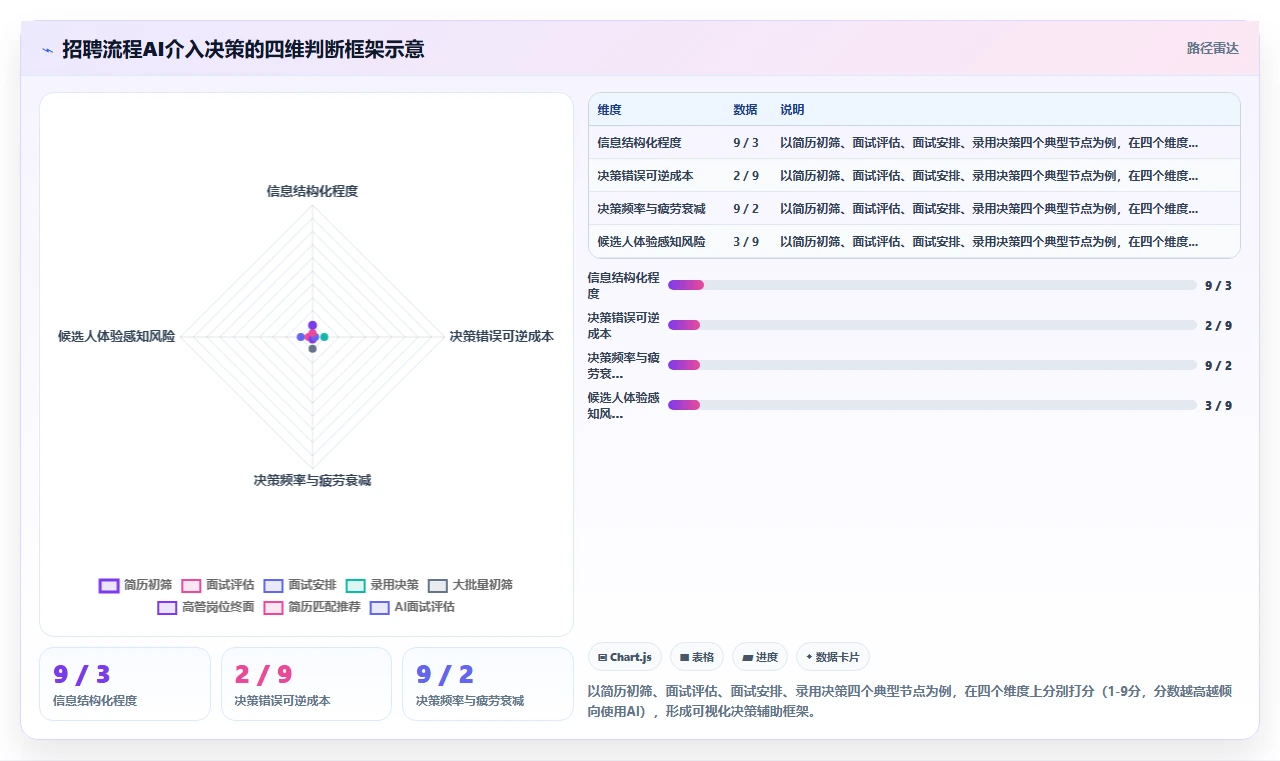This screenshot has width=1280, height=761.
Task: Click the 数据 column header
Action: [x=745, y=110]
